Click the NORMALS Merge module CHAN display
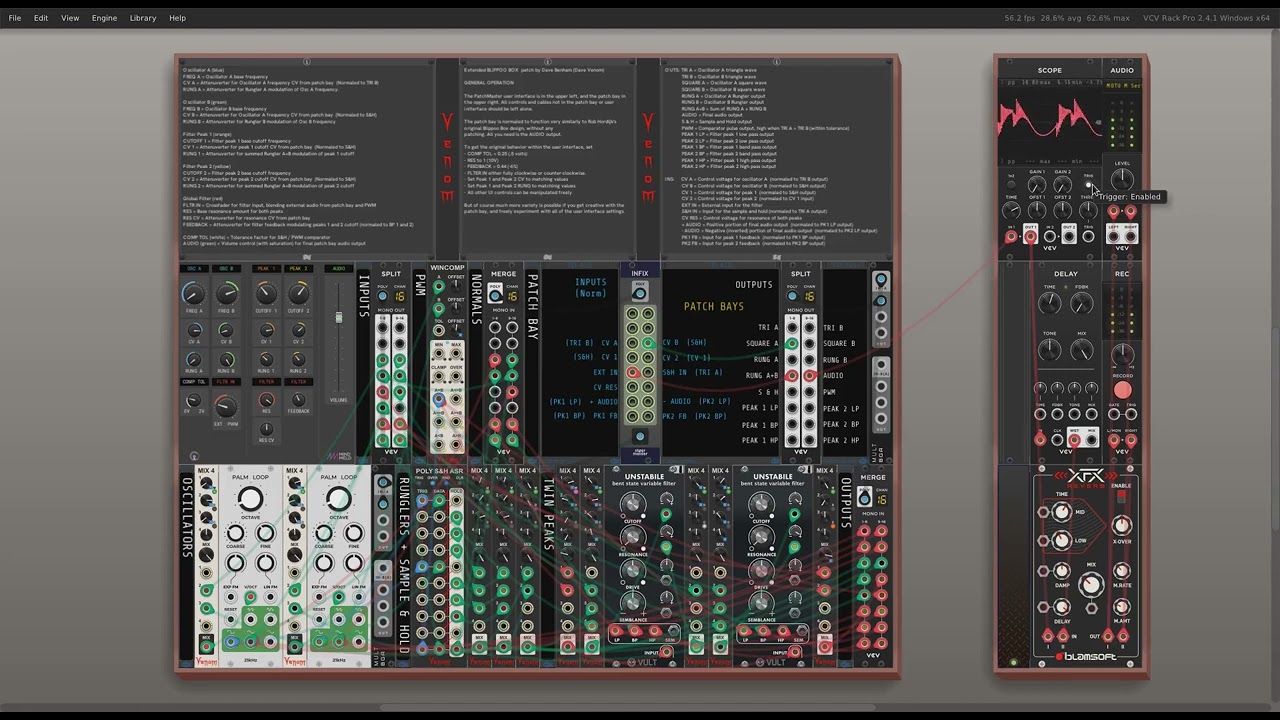Image resolution: width=1280 pixels, height=720 pixels. tap(512, 296)
